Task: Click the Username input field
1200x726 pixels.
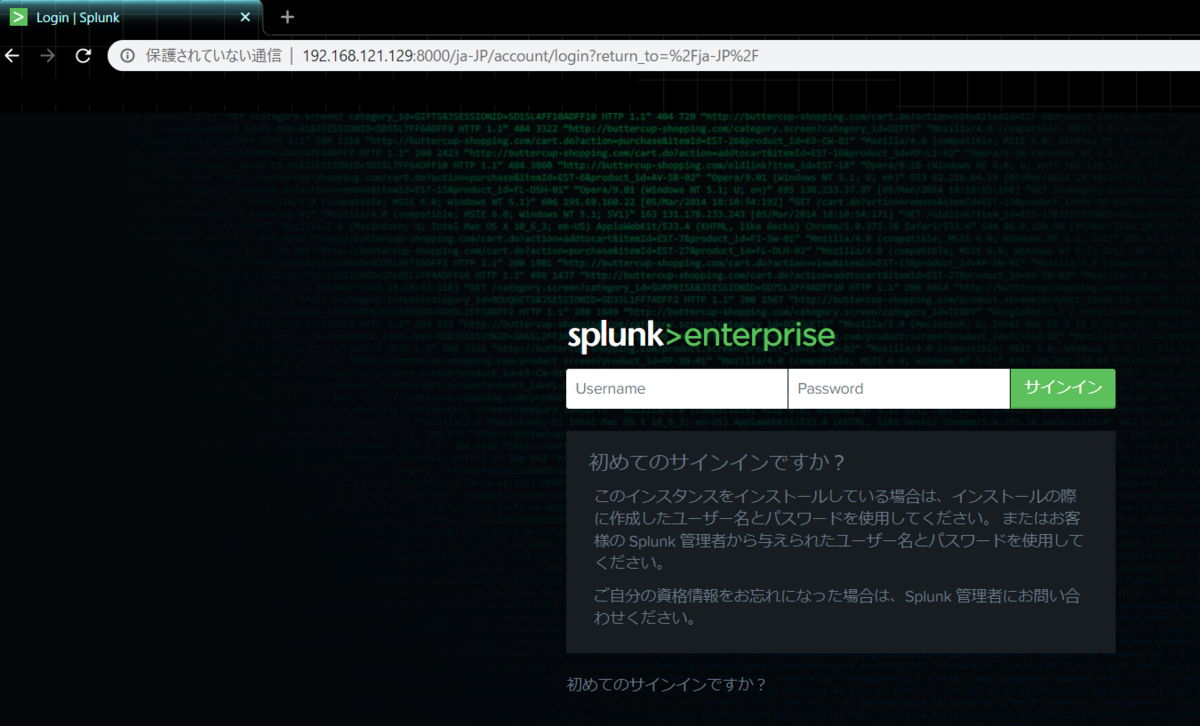Action: pos(677,389)
